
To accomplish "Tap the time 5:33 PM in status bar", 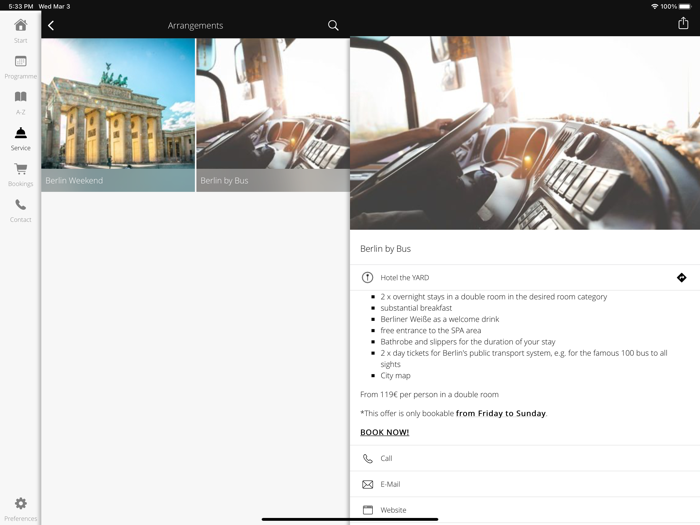I will [x=21, y=6].
